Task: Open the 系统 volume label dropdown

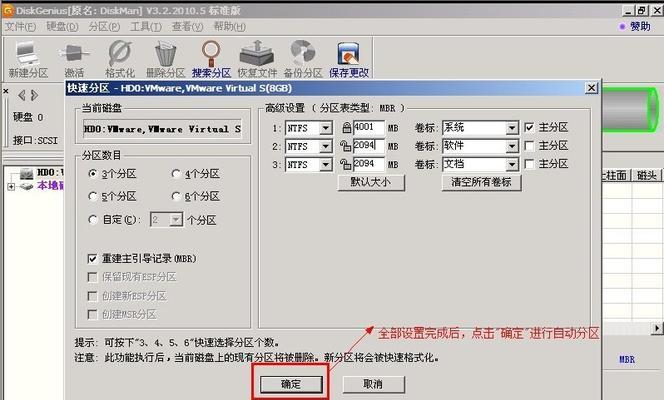Action: 512,128
